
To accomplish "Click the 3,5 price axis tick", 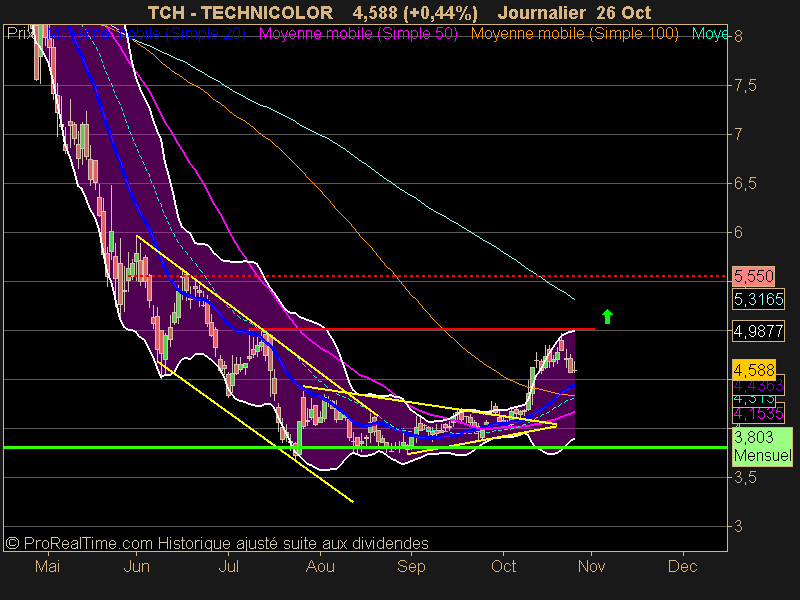I will pyautogui.click(x=745, y=478).
